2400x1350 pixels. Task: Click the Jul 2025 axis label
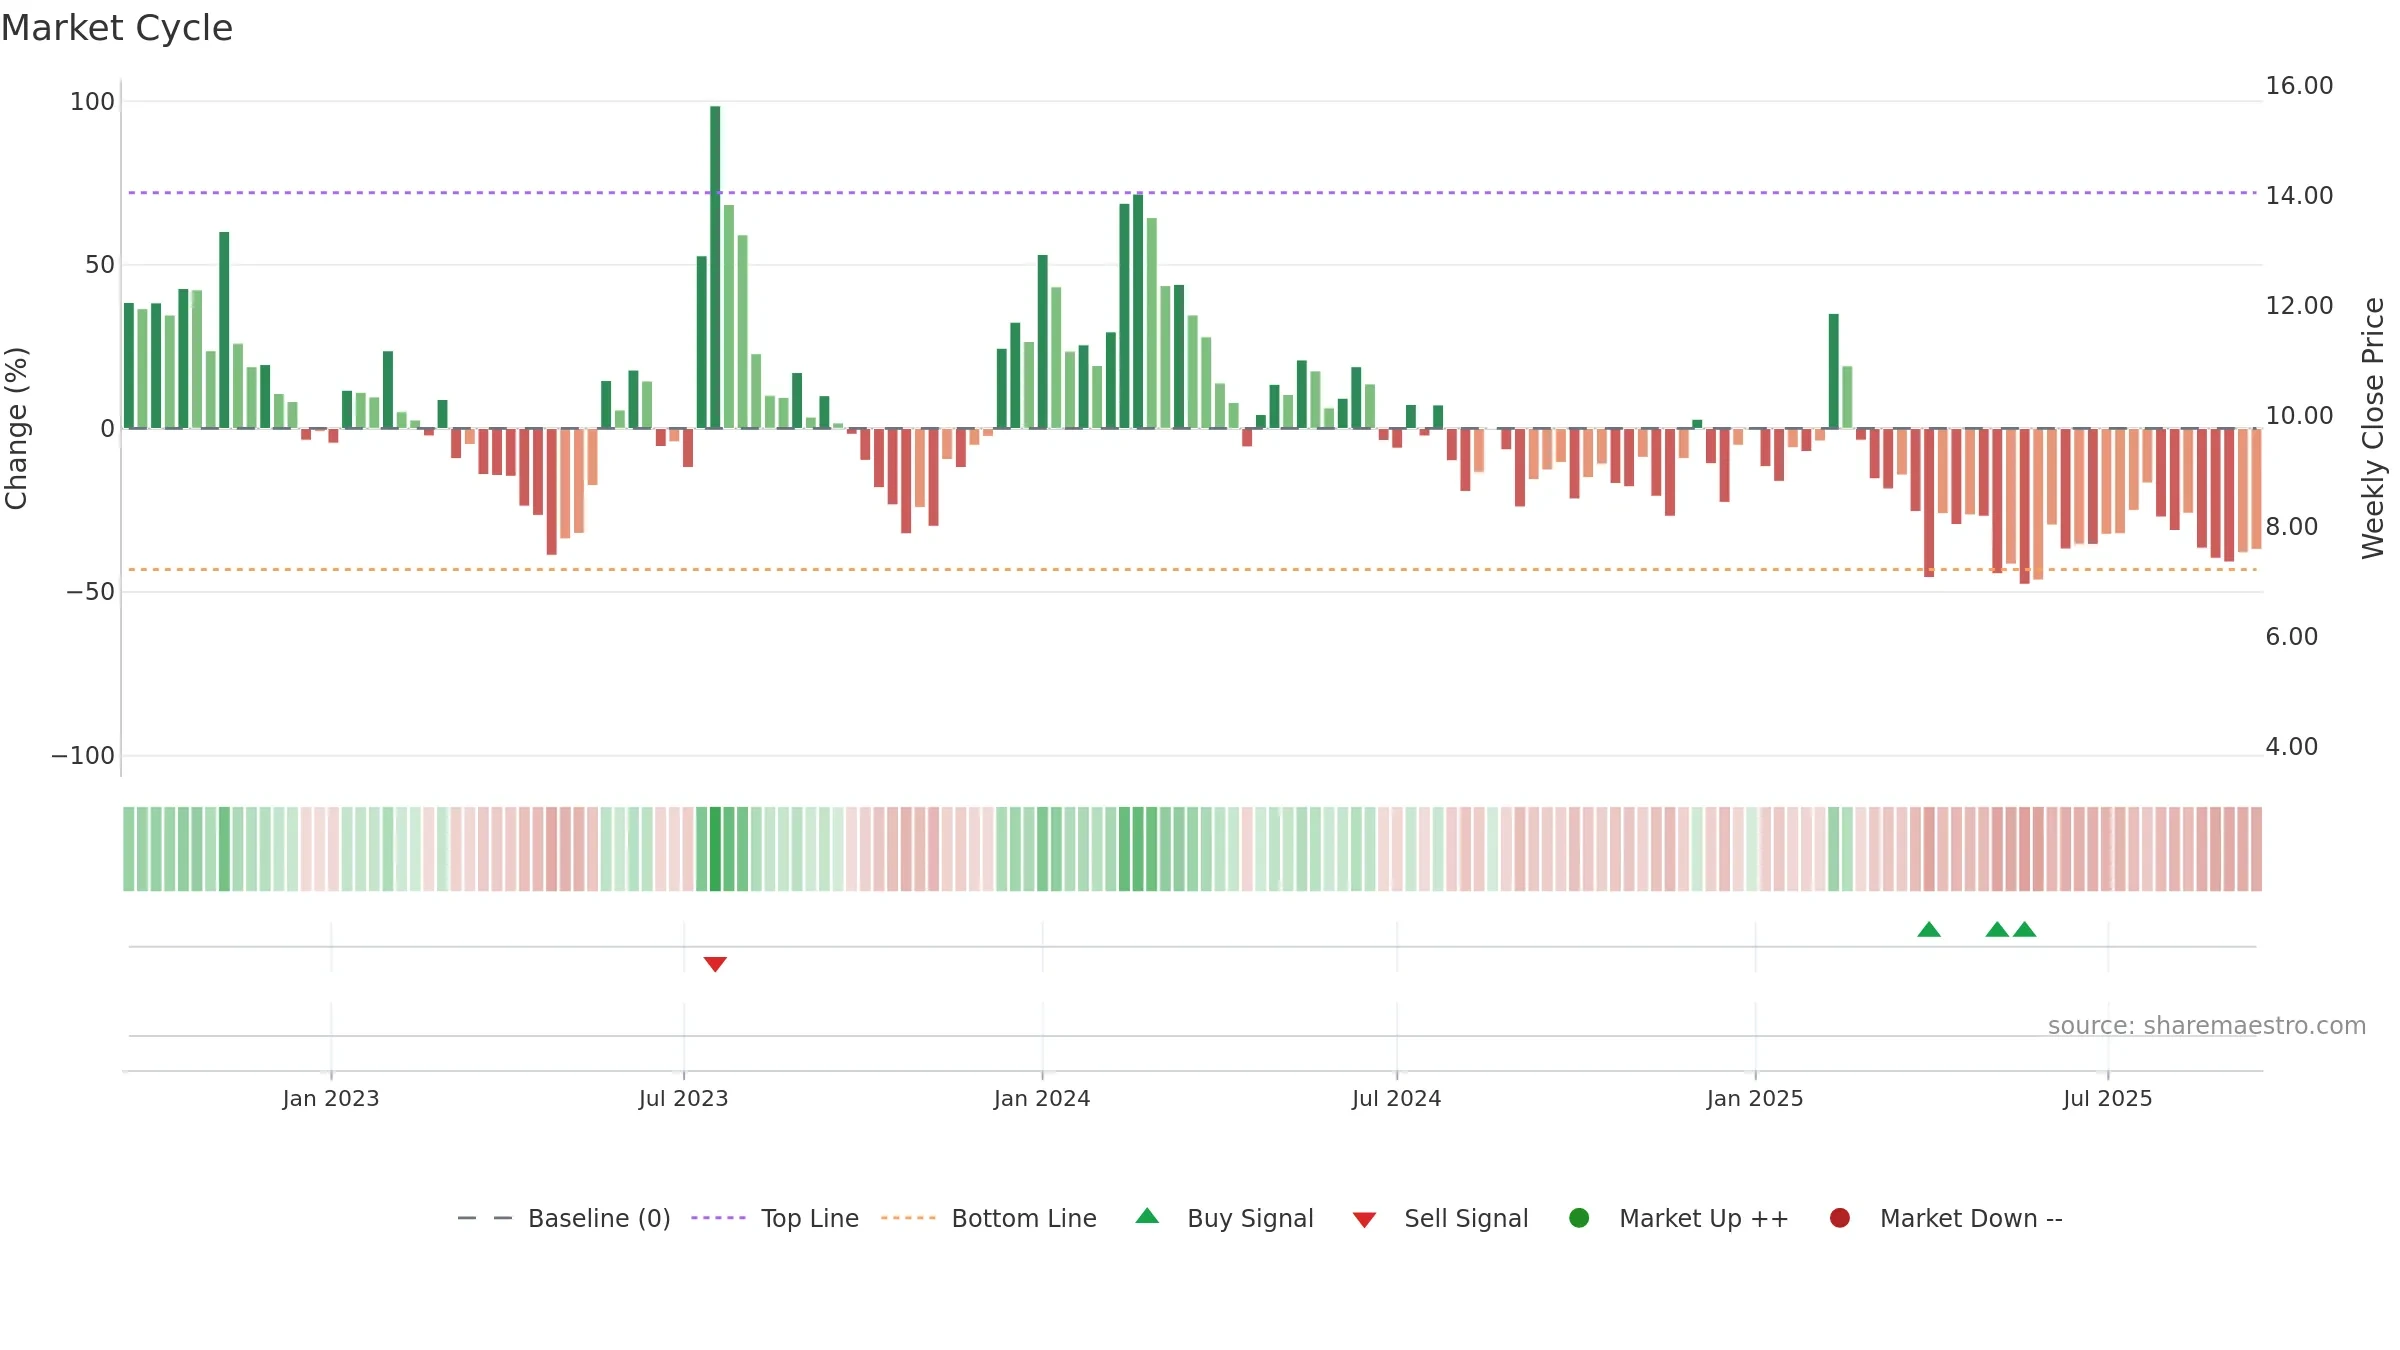pos(2108,1099)
